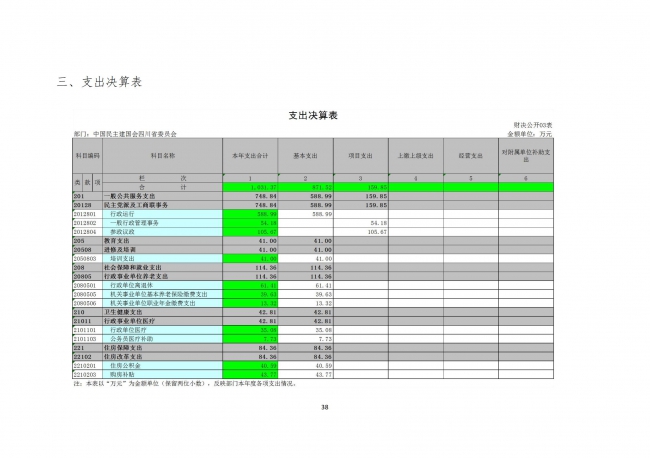Image resolution: width=650 pixels, height=458 pixels.
Task: Select the 科目名称 column header
Action: tap(163, 156)
